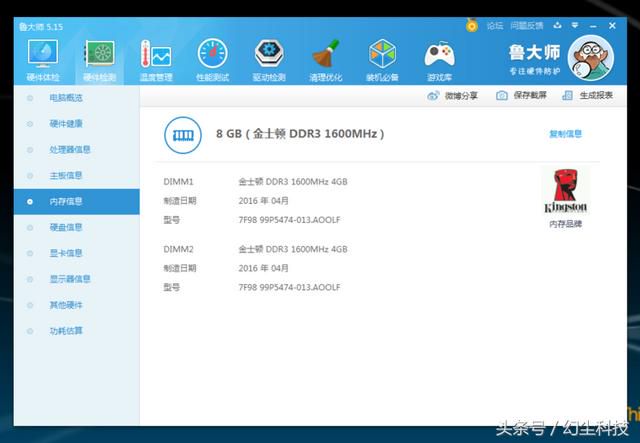640x443 pixels.
Task: Click the memory module circle icon
Action: pos(182,135)
